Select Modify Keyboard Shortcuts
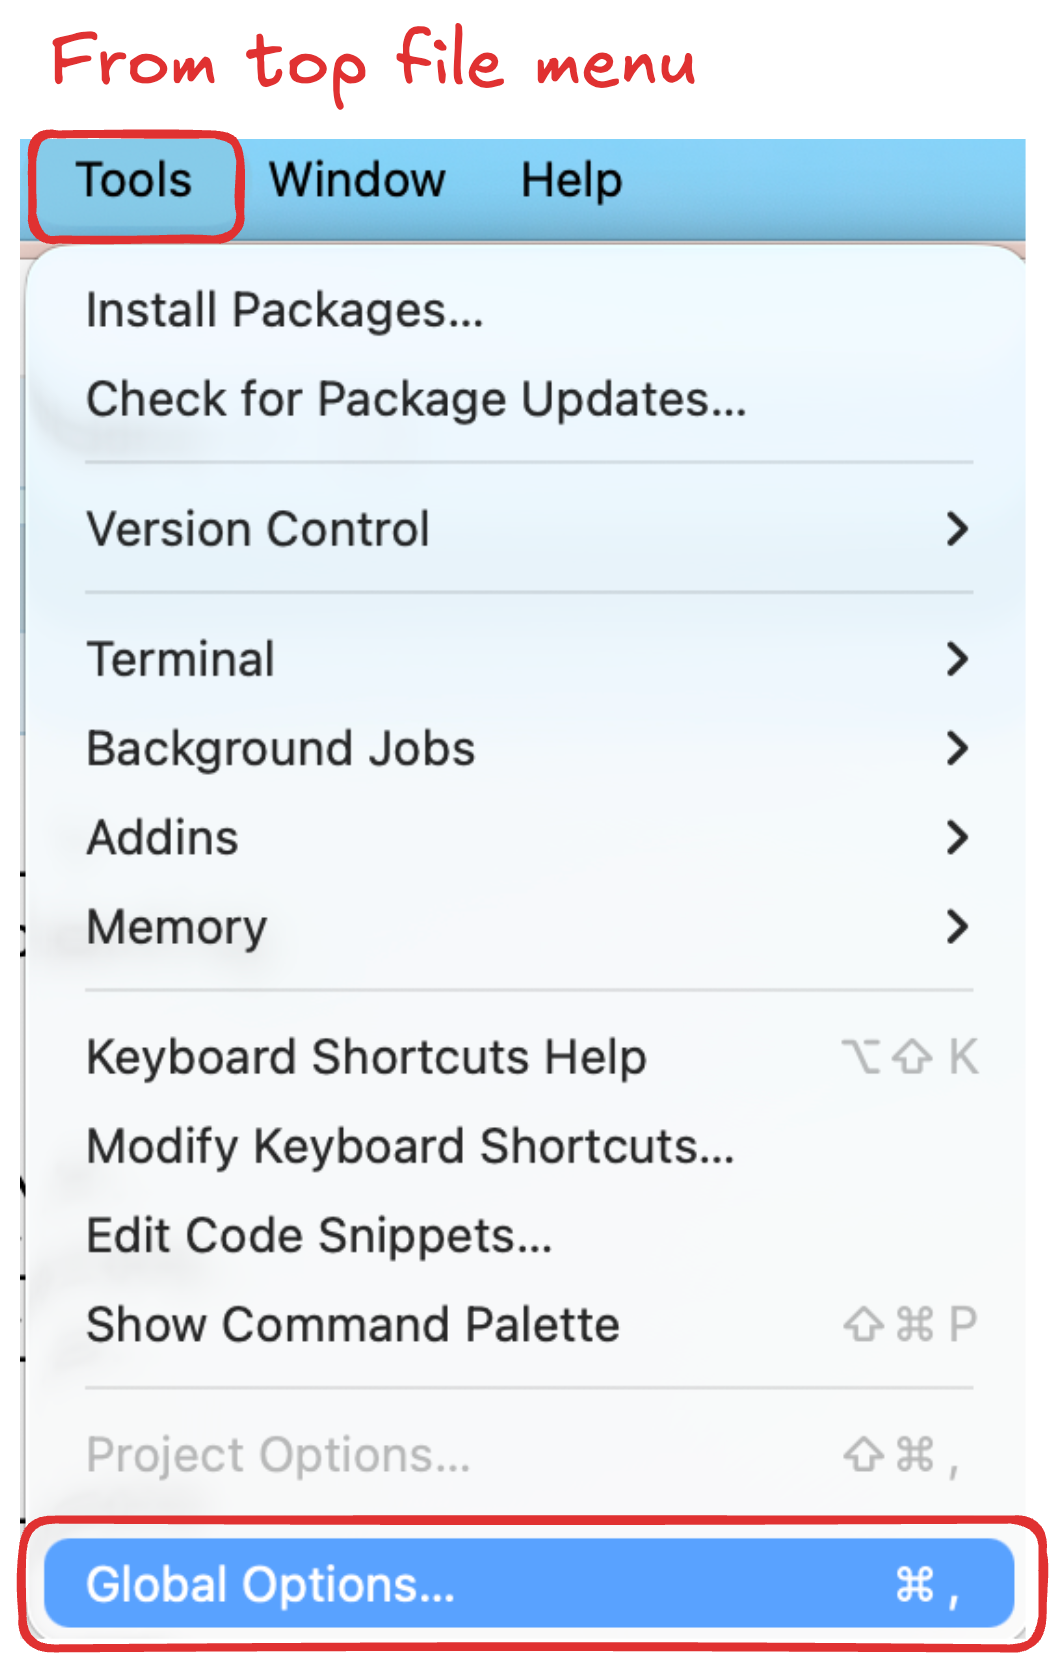Screen dimensions: 1062x1668 tap(410, 1146)
